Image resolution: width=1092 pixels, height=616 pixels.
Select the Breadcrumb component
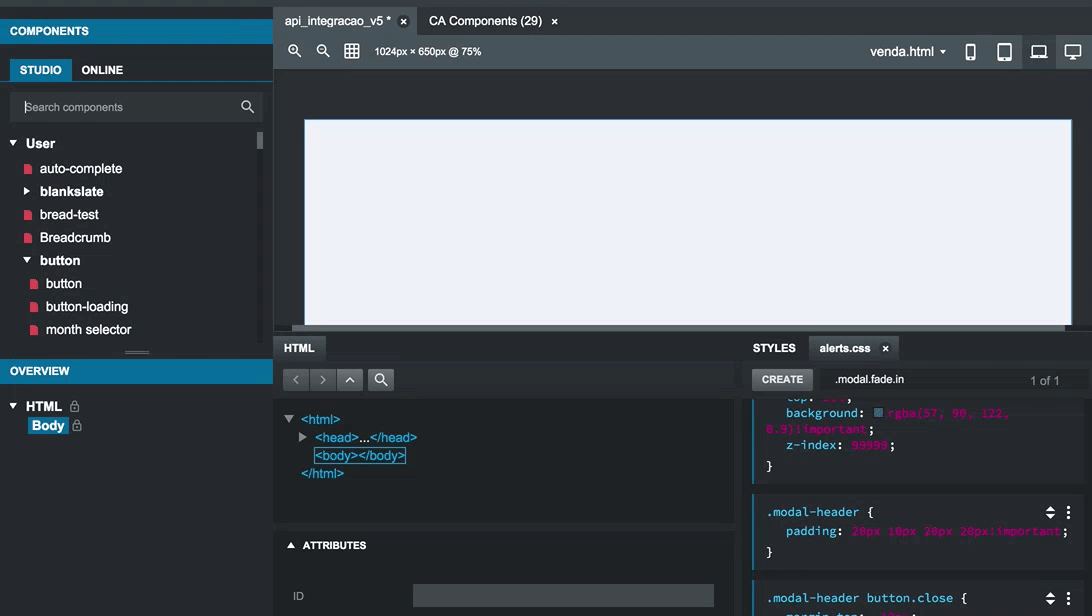[75, 237]
